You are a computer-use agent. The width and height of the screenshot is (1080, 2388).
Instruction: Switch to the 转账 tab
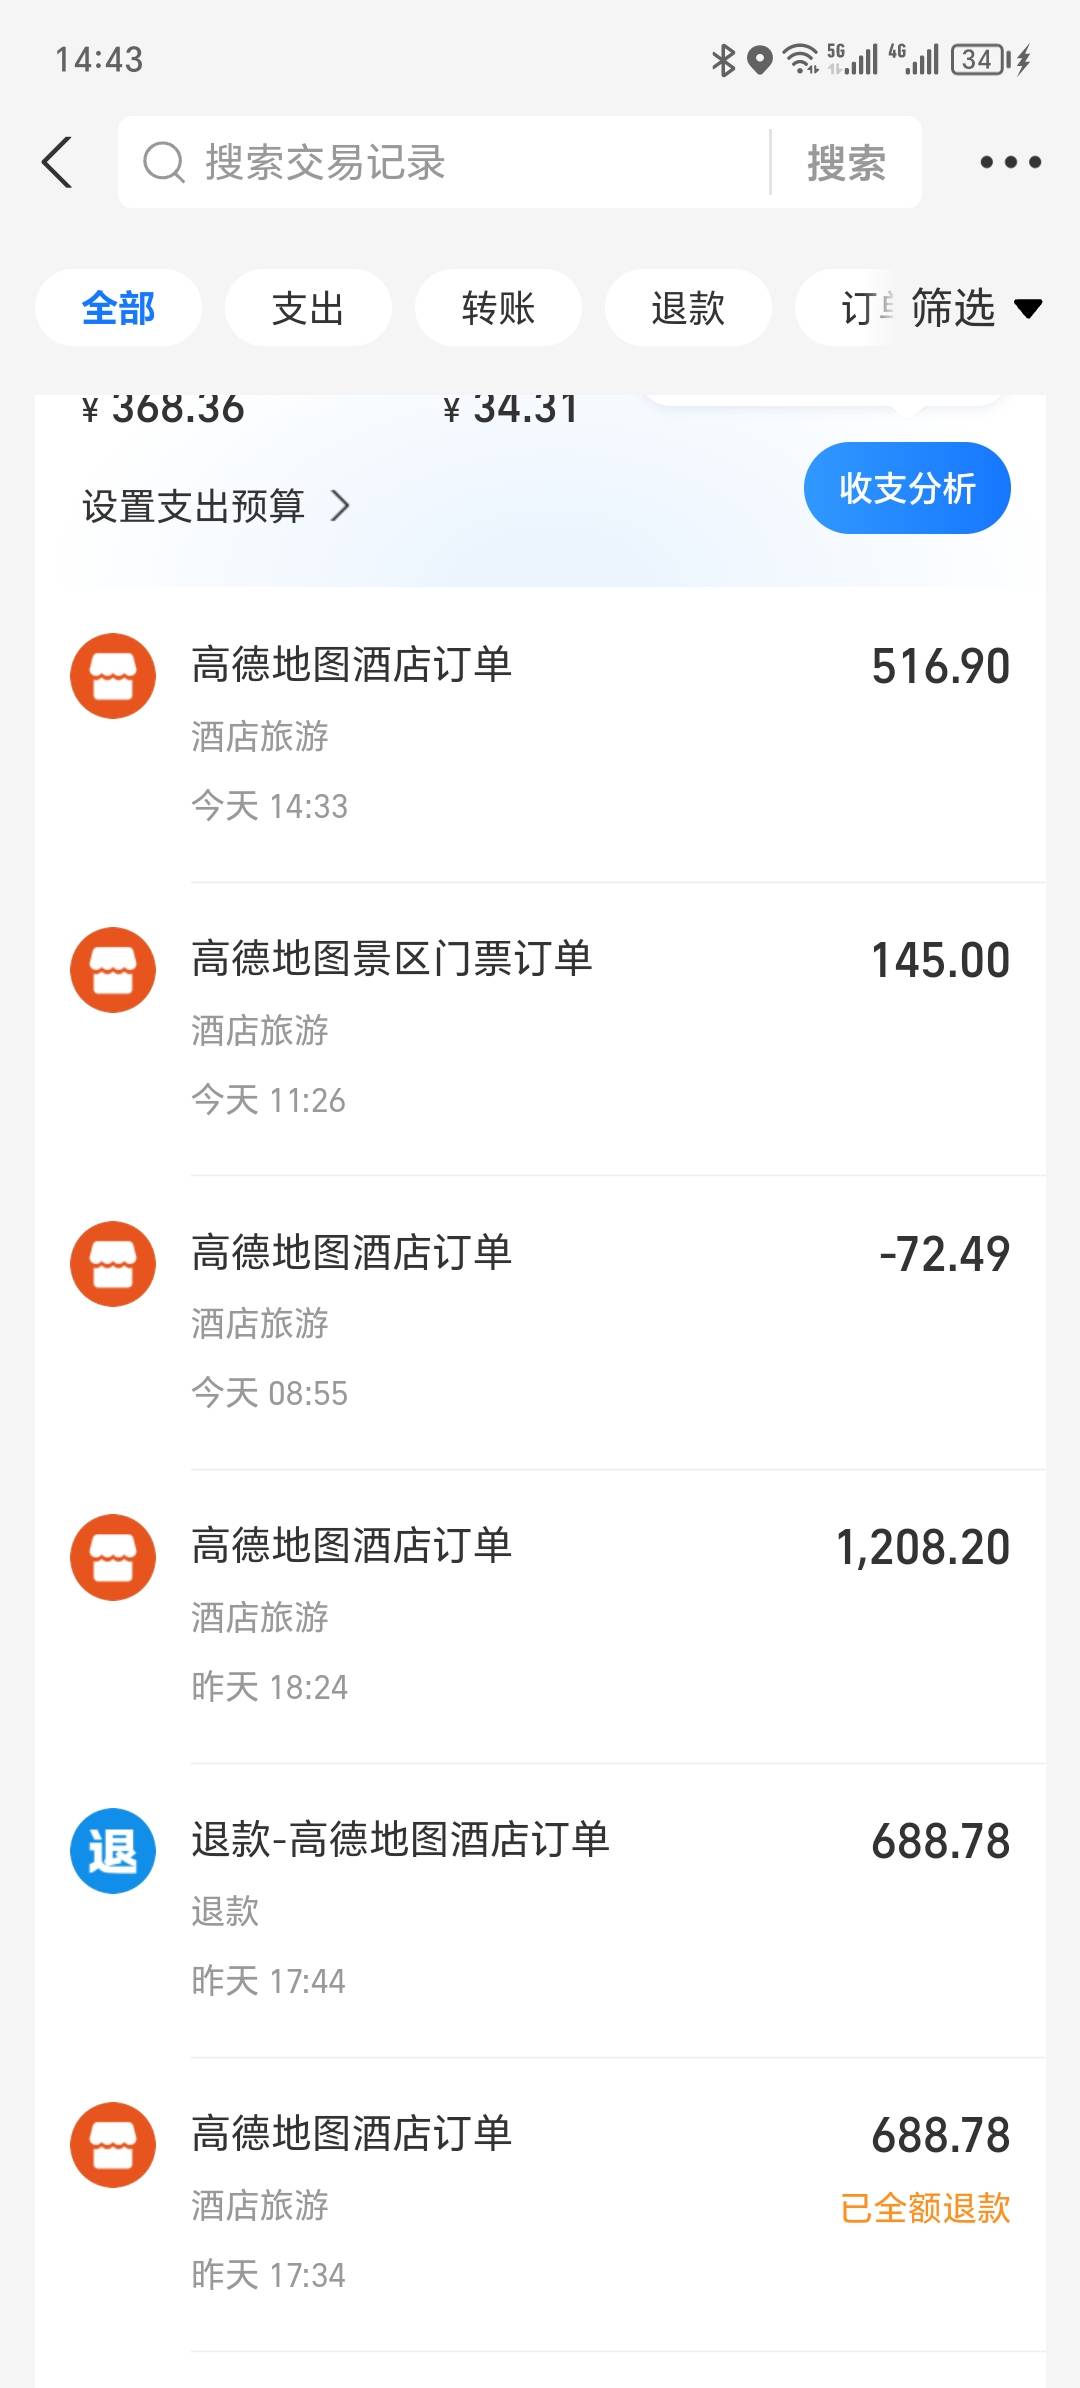point(498,308)
